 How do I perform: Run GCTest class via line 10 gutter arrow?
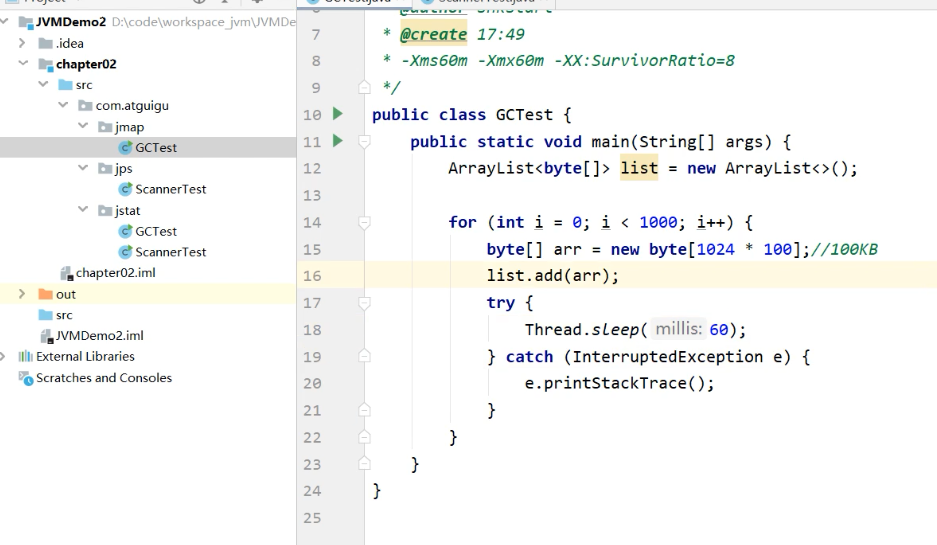(338, 114)
